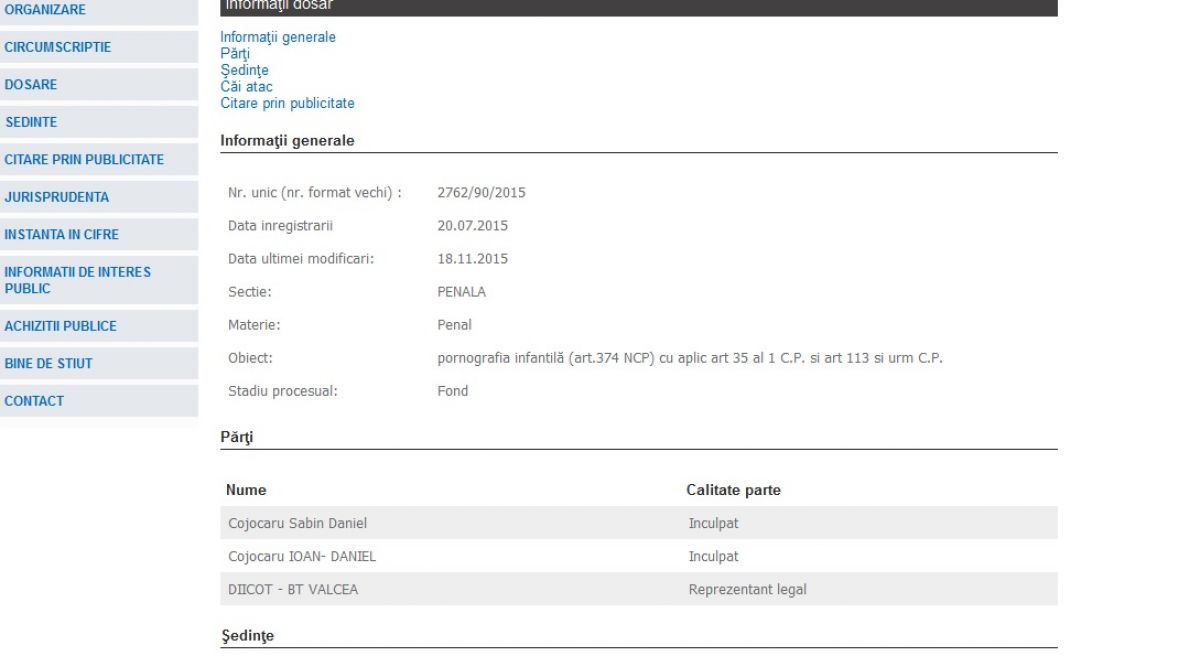Go to the DOSARE section
1200x656 pixels.
pos(31,85)
